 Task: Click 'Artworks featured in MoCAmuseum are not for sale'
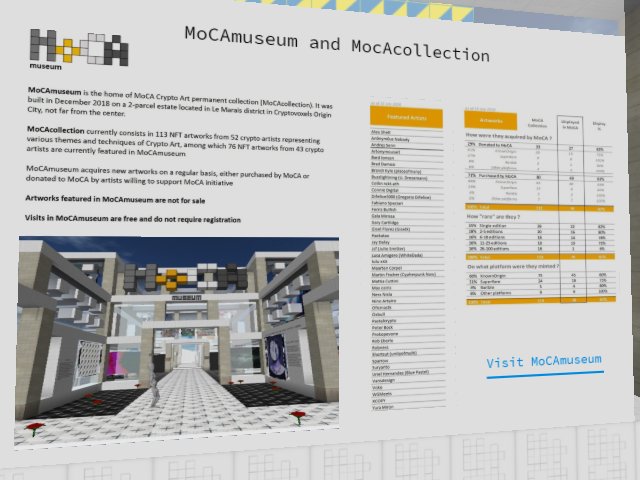coord(115,200)
